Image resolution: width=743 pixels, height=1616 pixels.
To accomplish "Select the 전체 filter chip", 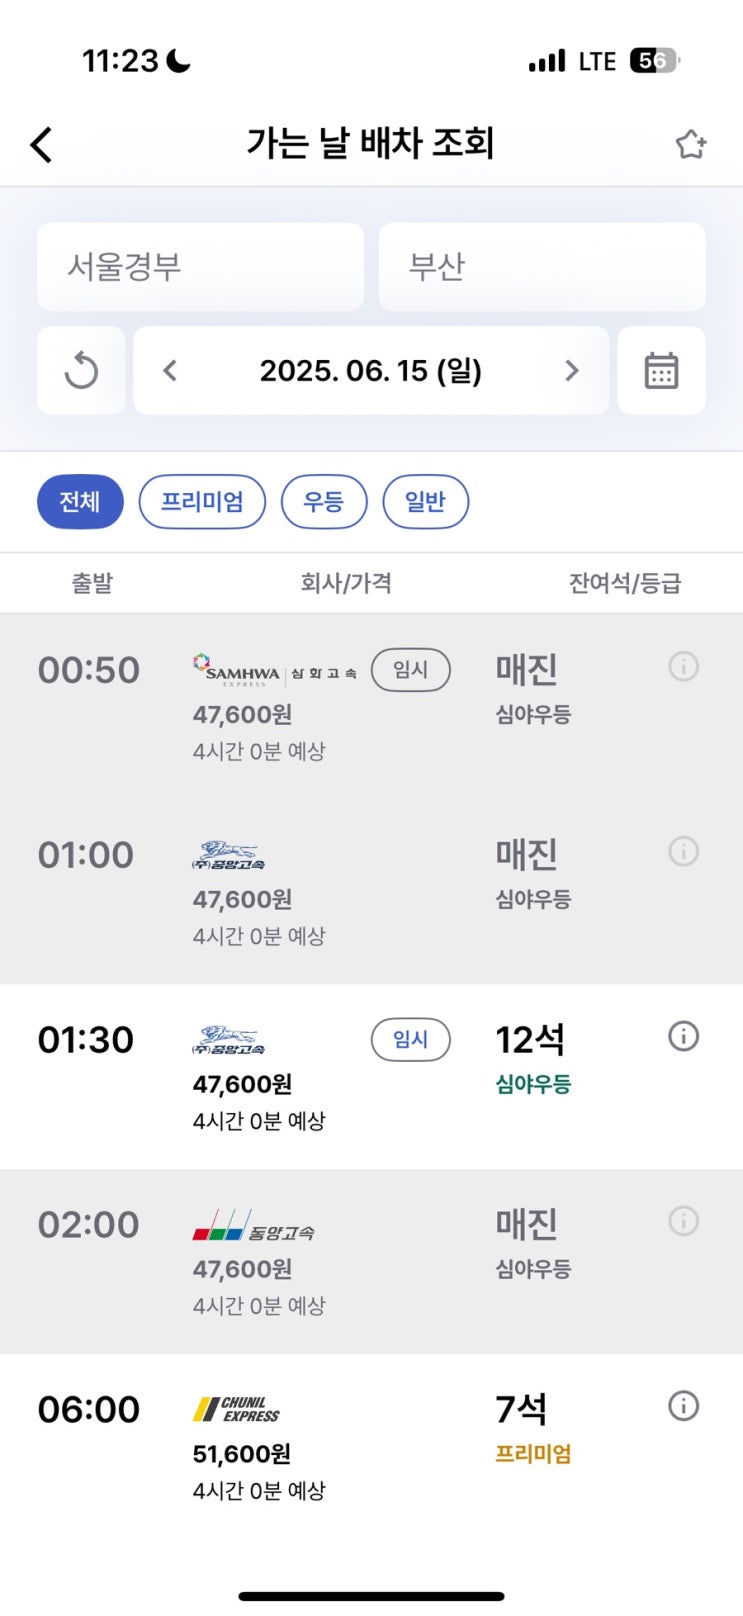I will 80,501.
